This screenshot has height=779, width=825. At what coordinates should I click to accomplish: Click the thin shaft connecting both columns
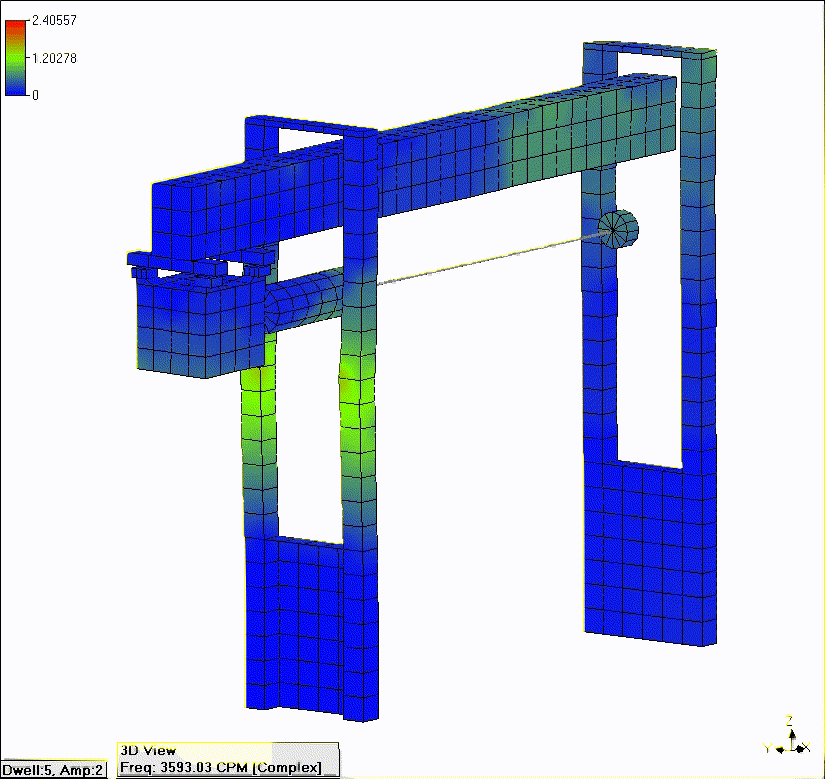[x=480, y=261]
